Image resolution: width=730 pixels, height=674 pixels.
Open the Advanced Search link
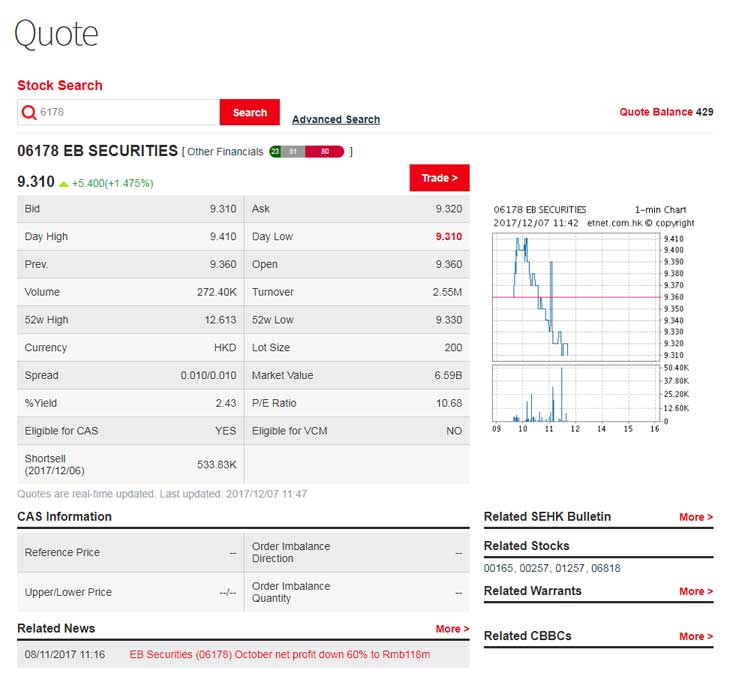click(336, 120)
